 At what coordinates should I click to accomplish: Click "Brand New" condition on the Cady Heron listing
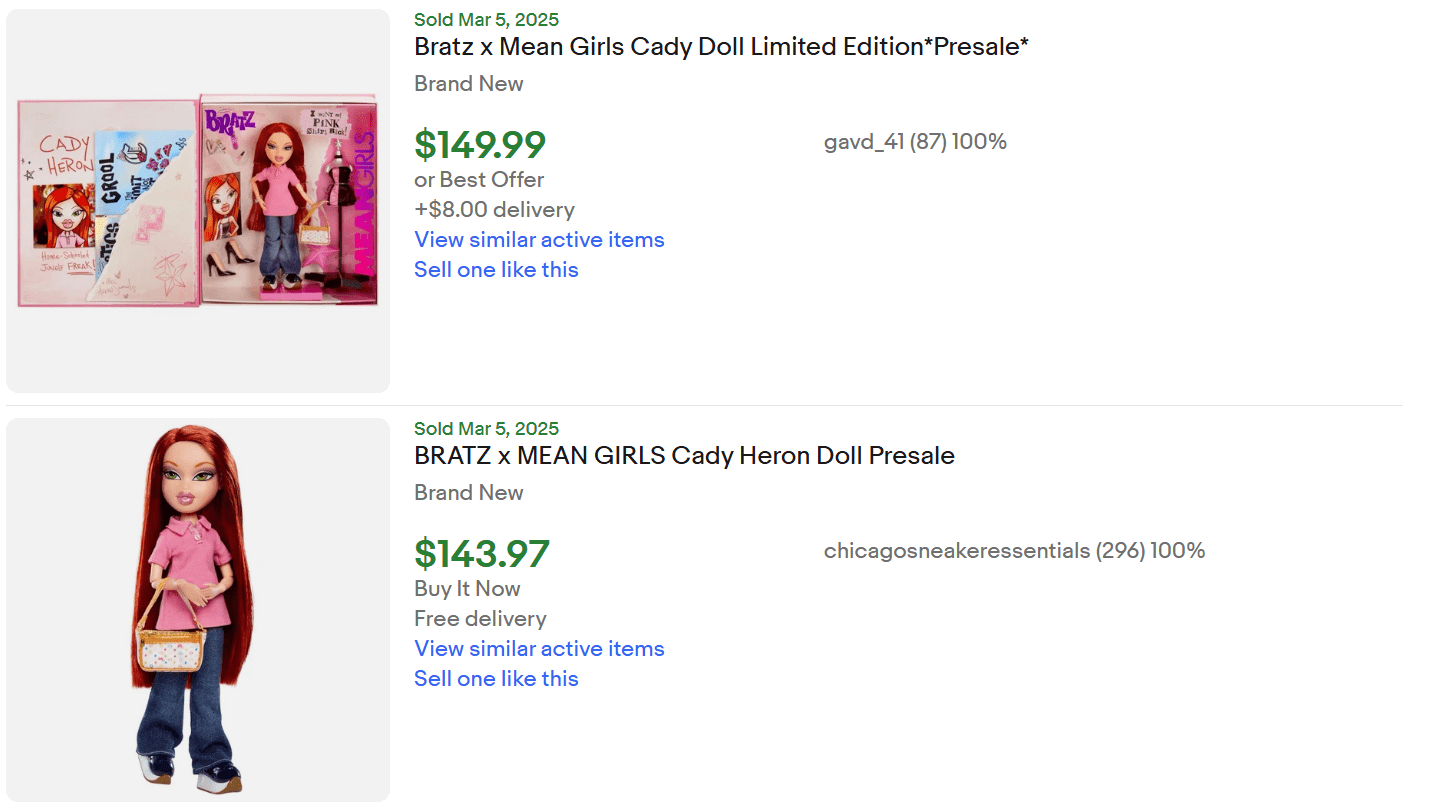pos(468,493)
